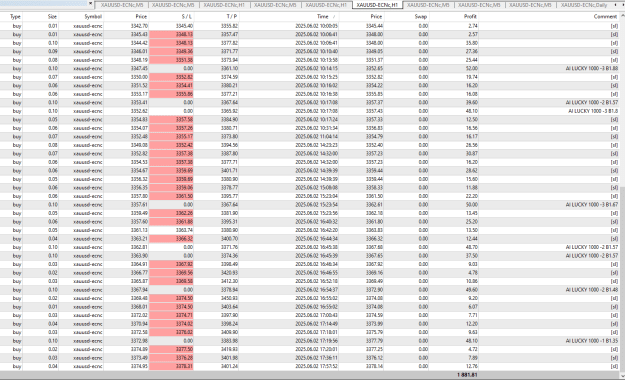This screenshot has height=380, width=625.
Task: Click take-profit value 3377.82
Action: point(230,43)
